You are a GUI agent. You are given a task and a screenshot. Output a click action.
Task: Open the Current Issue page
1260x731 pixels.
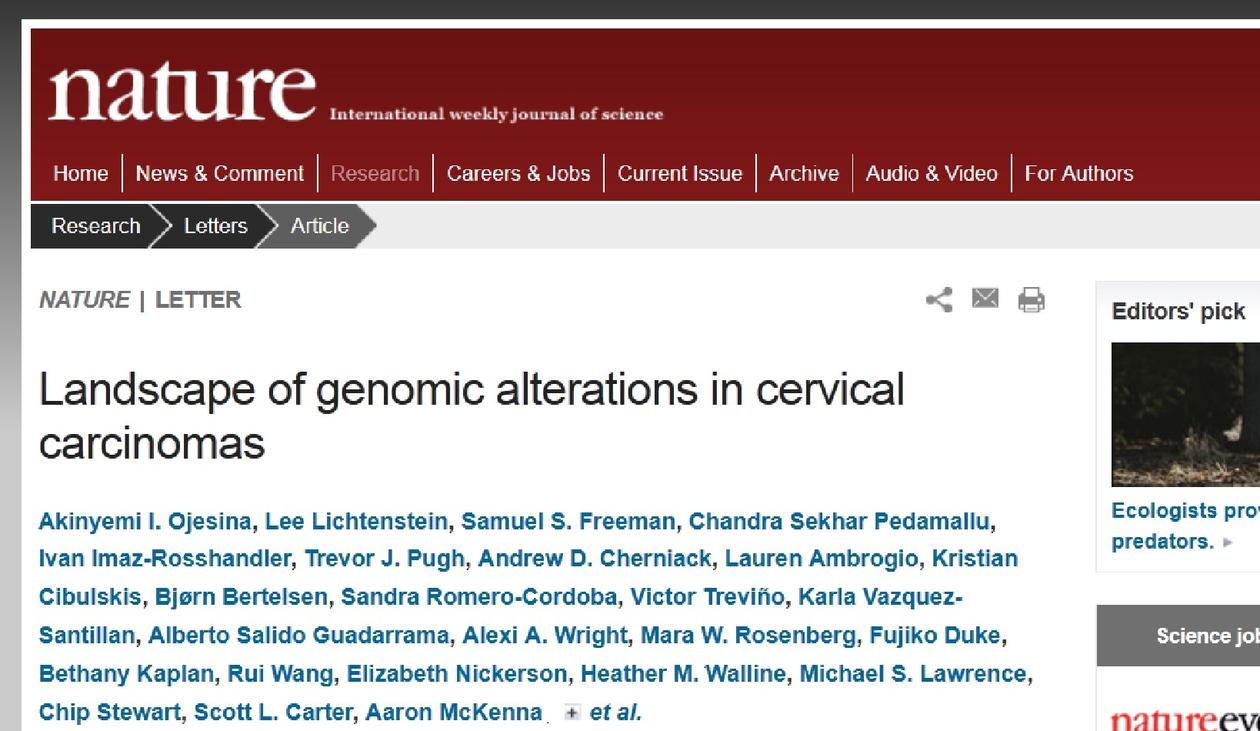[x=679, y=174]
